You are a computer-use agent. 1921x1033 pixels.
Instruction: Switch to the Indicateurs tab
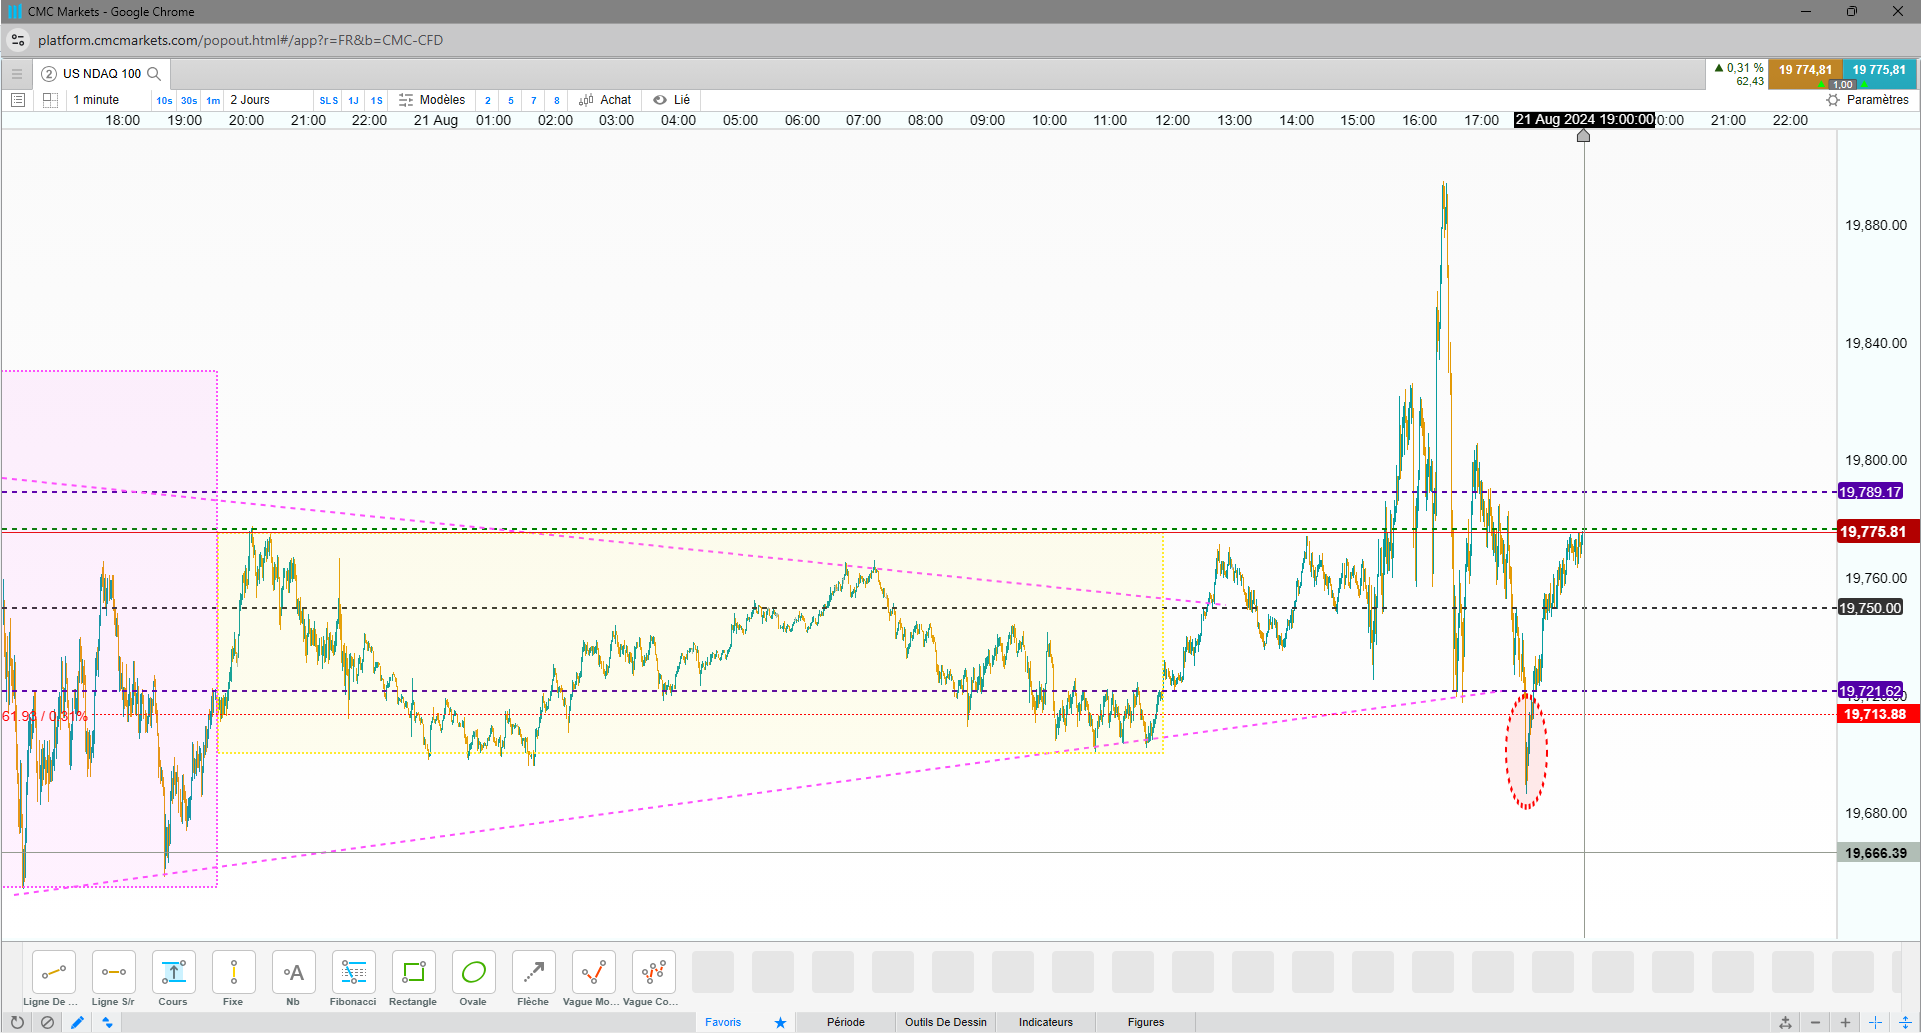point(1045,1022)
